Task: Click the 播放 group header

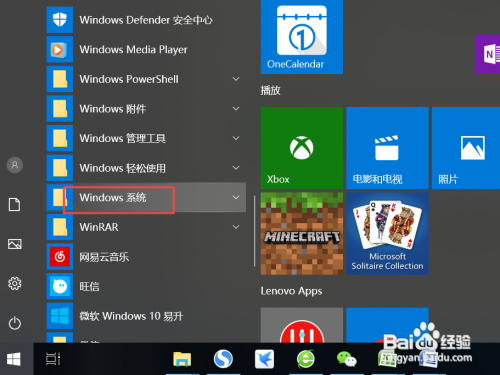Action: (270, 90)
